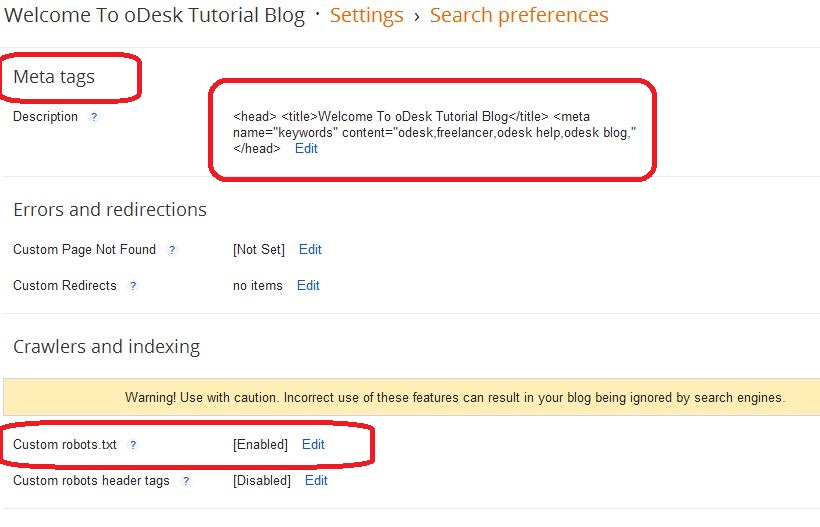The image size is (820, 527).
Task: Edit the Custom Redirects setting
Action: [308, 285]
